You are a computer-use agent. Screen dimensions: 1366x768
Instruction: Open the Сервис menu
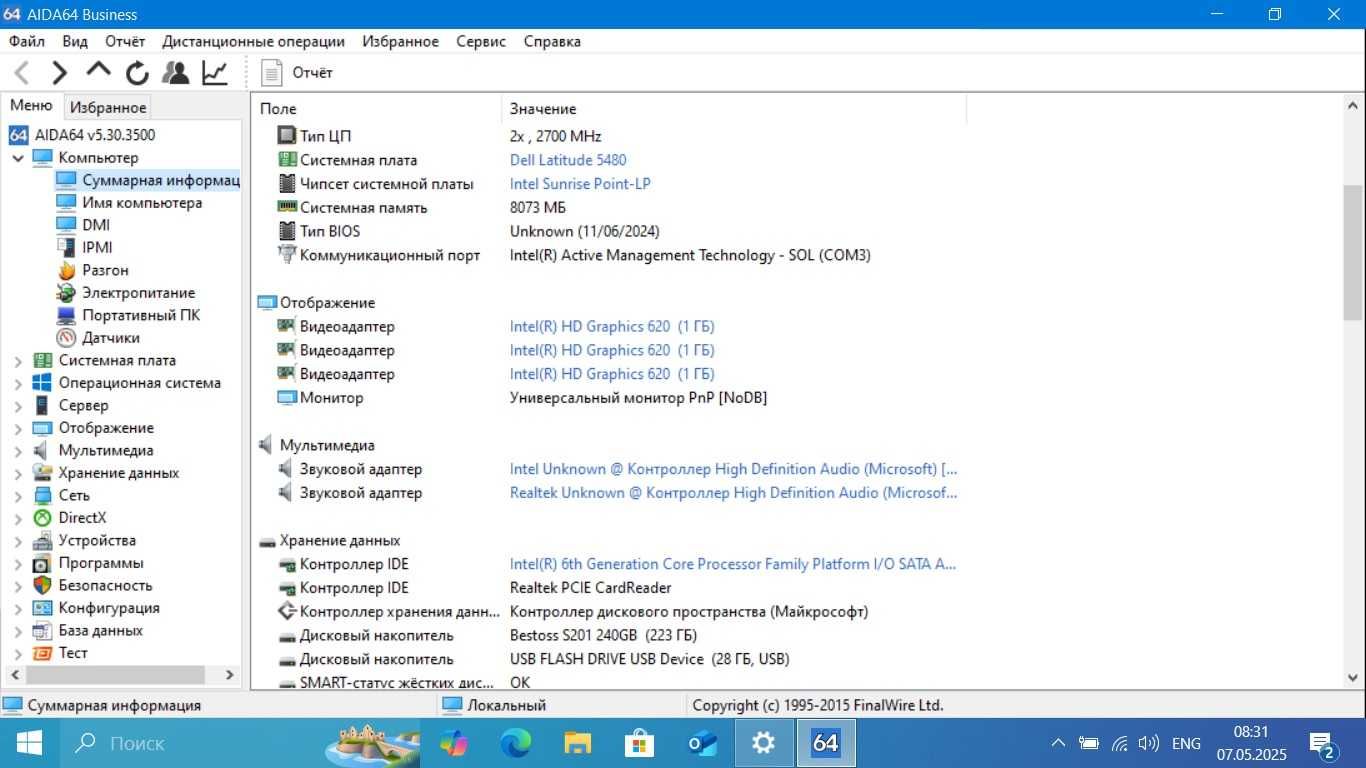pos(481,41)
